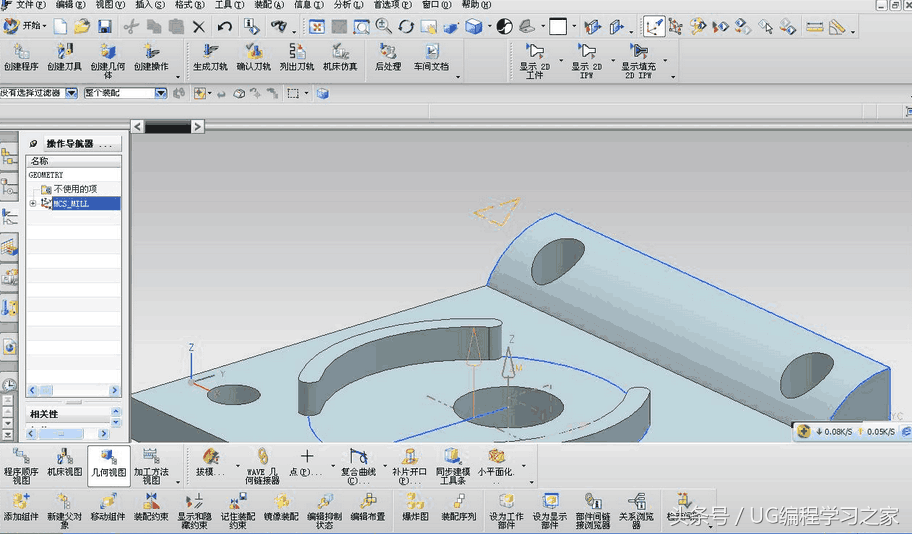This screenshot has height=534, width=912.
Task: Open the 整个装配 scope dropdown
Action: pyautogui.click(x=161, y=93)
